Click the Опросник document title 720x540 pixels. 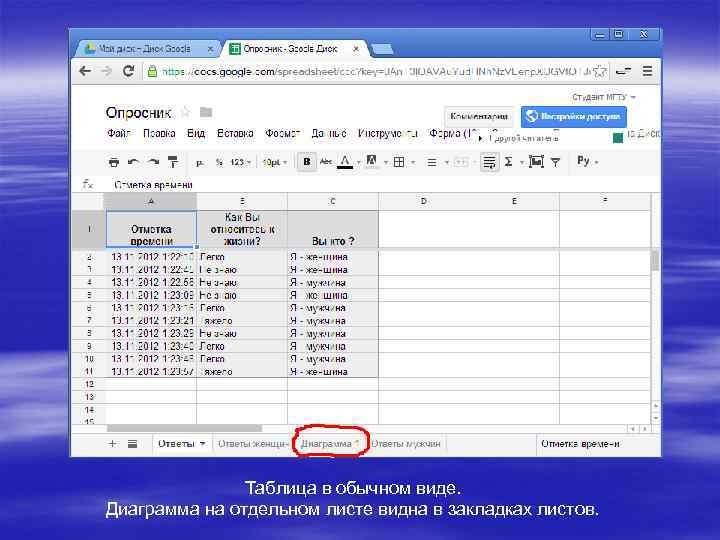tap(138, 112)
